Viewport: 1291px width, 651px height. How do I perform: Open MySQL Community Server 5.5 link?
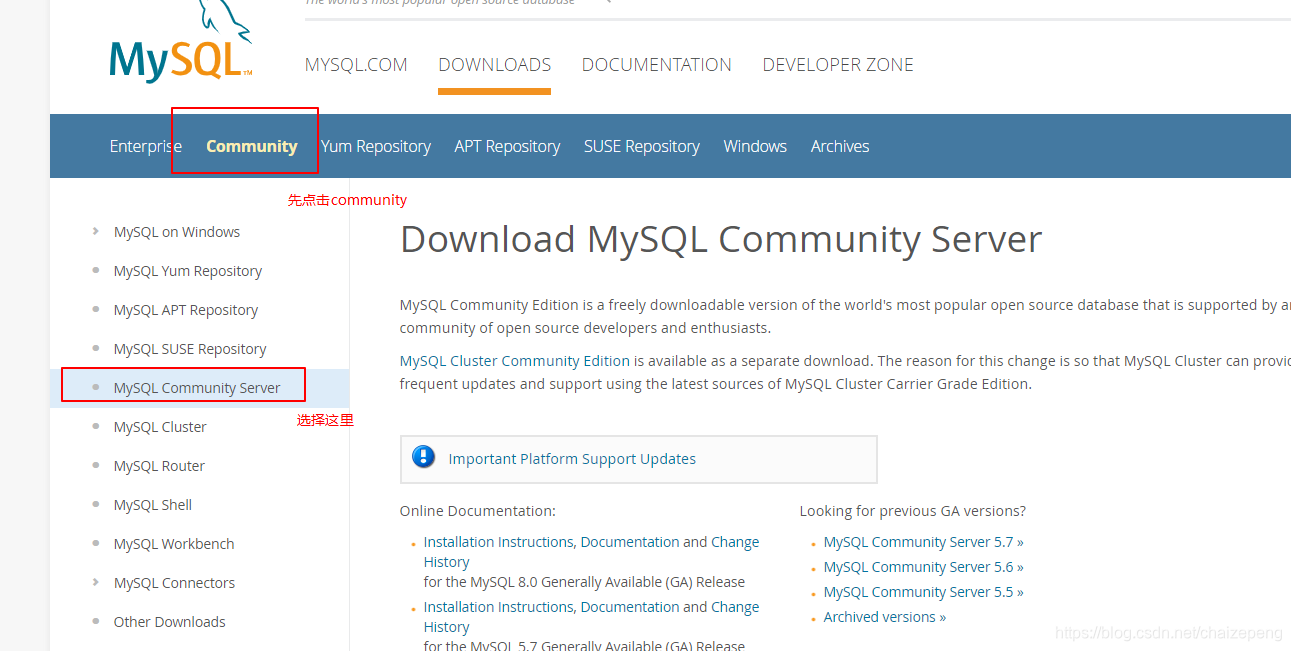923,592
